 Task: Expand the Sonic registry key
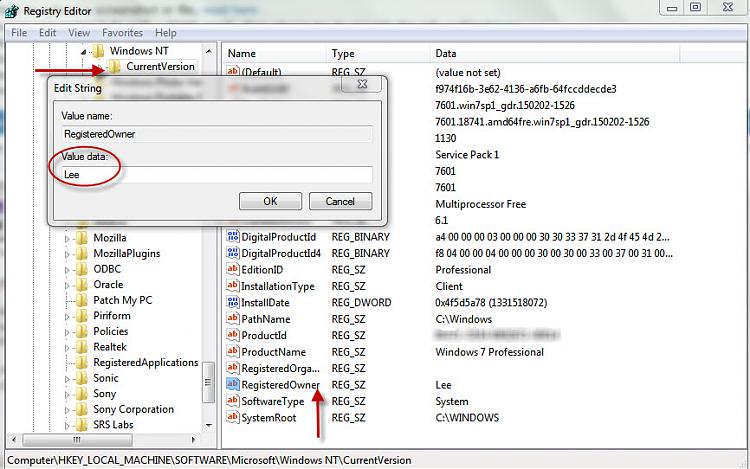click(x=67, y=379)
